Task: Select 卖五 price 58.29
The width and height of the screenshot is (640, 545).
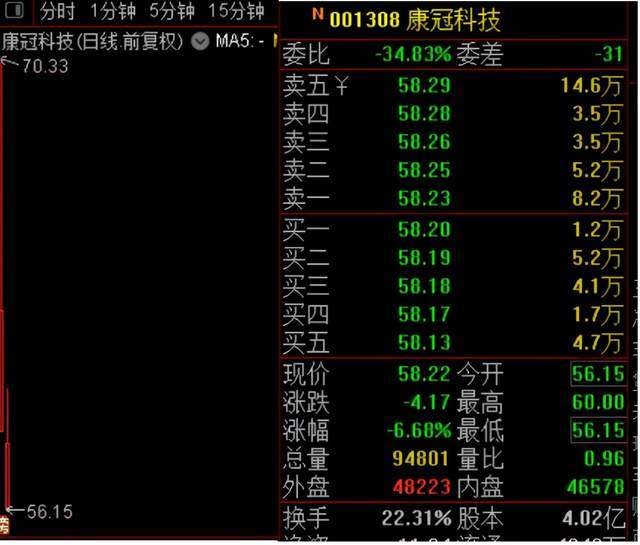Action: 424,86
